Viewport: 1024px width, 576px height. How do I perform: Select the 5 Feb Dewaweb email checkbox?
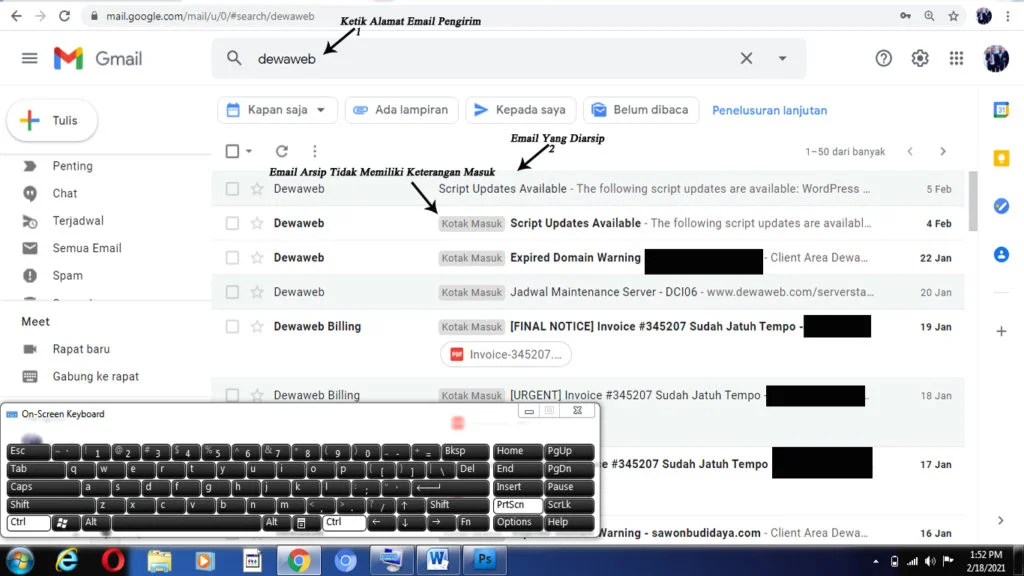[x=232, y=189]
